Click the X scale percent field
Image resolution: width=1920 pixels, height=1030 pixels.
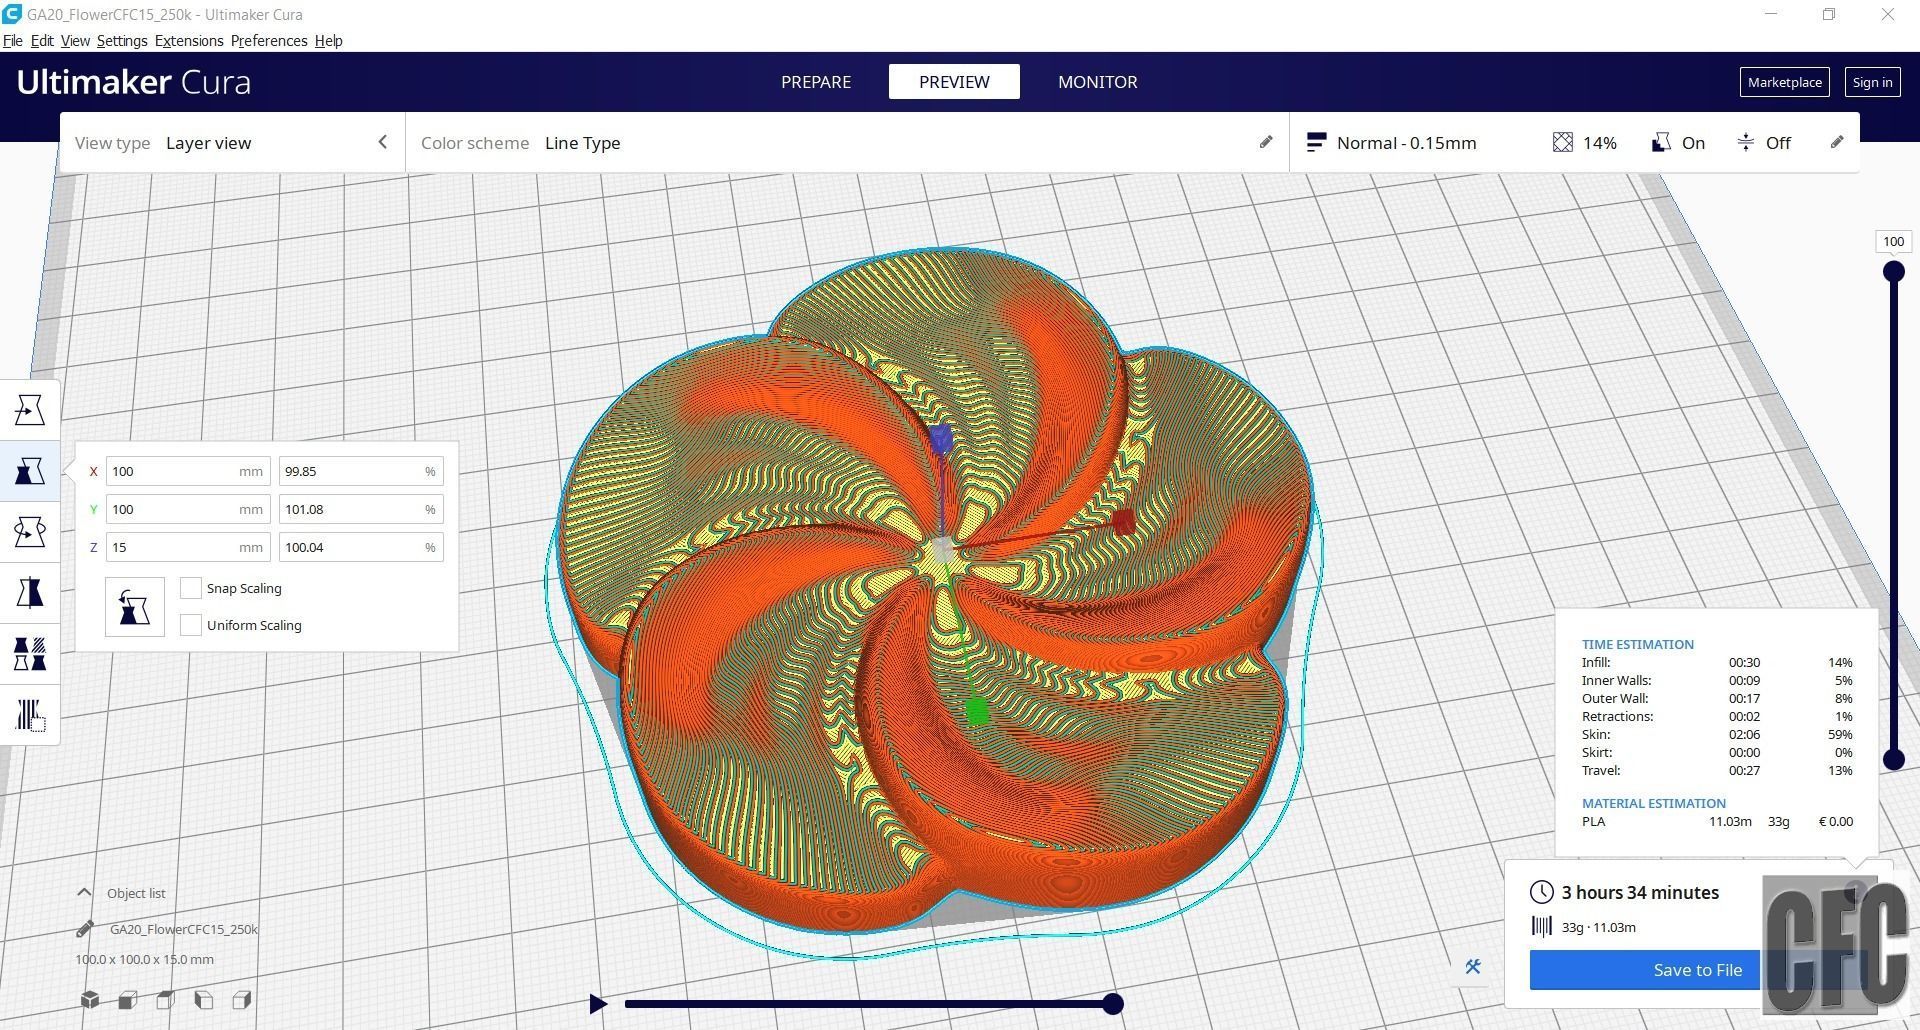coord(361,471)
